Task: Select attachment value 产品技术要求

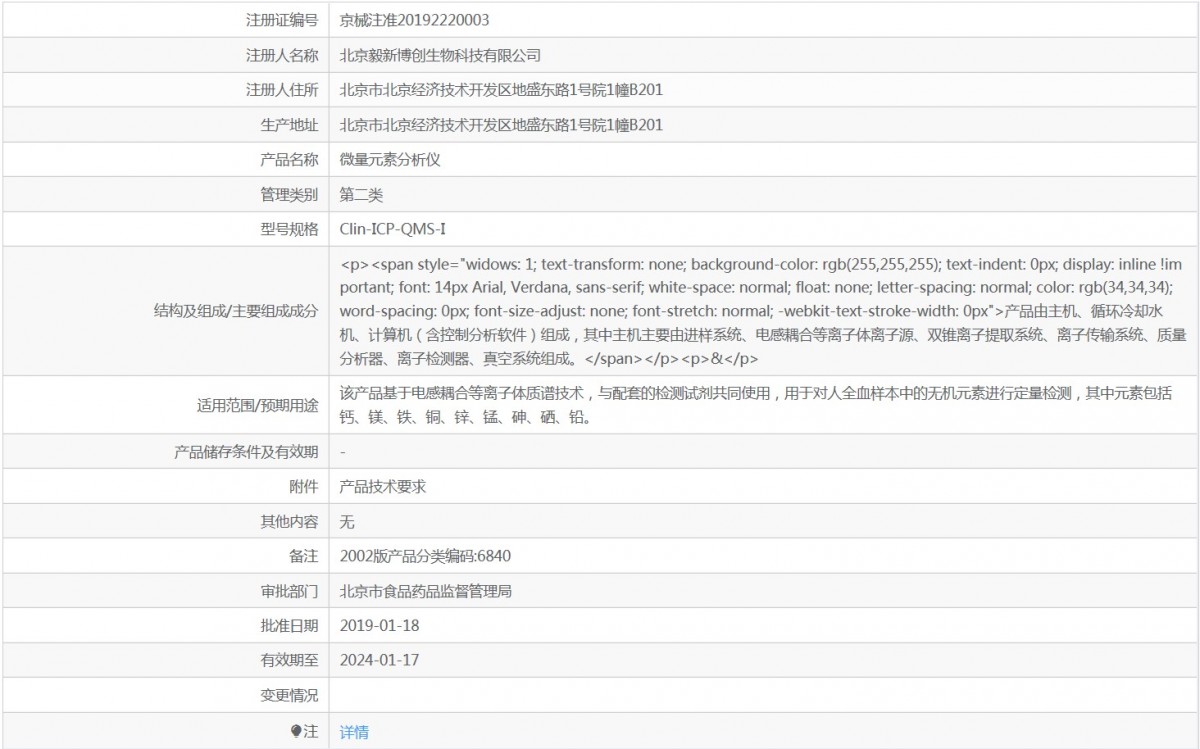Action: [x=383, y=486]
